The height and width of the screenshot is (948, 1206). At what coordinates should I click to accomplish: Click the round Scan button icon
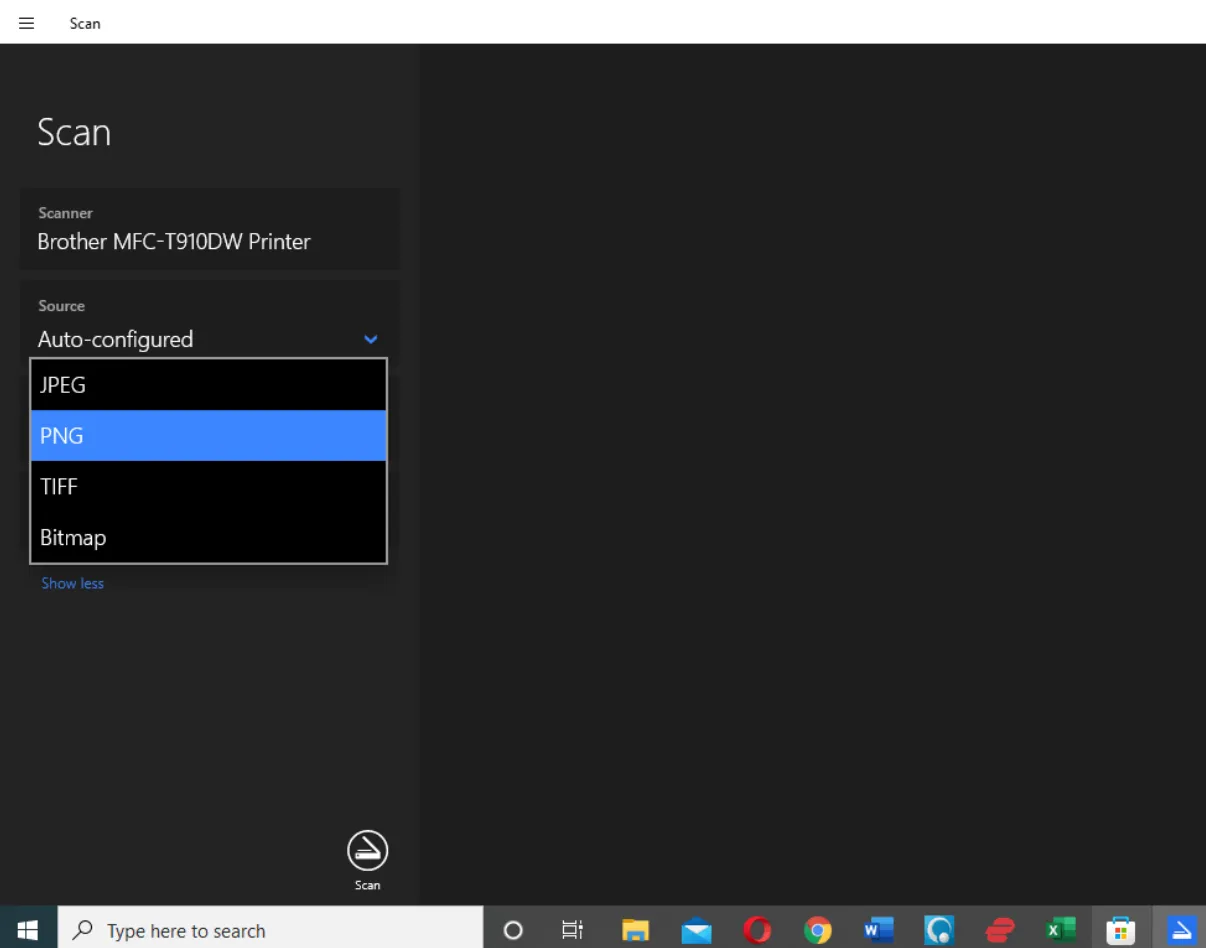click(367, 850)
